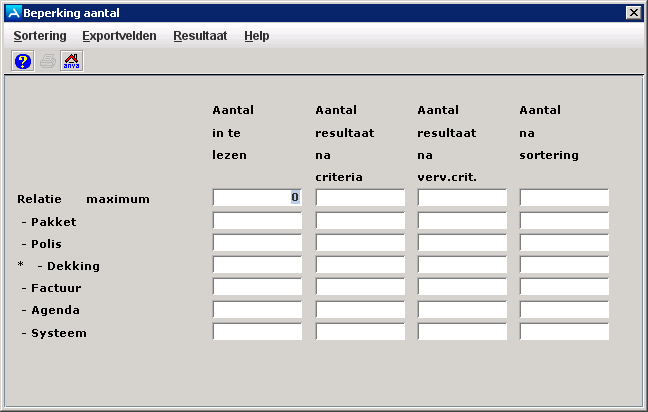Select Agenda field under 'Aantal in te lezen'
648x412 pixels.
pos(257,309)
